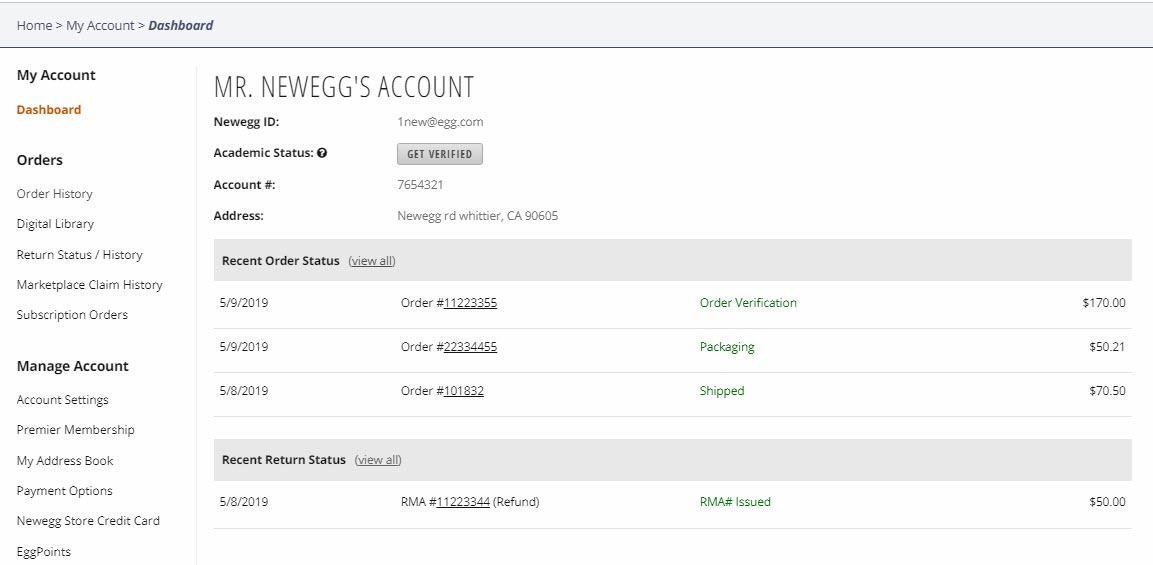Click the $50.00 refund amount
This screenshot has height=565, width=1153.
(1107, 502)
